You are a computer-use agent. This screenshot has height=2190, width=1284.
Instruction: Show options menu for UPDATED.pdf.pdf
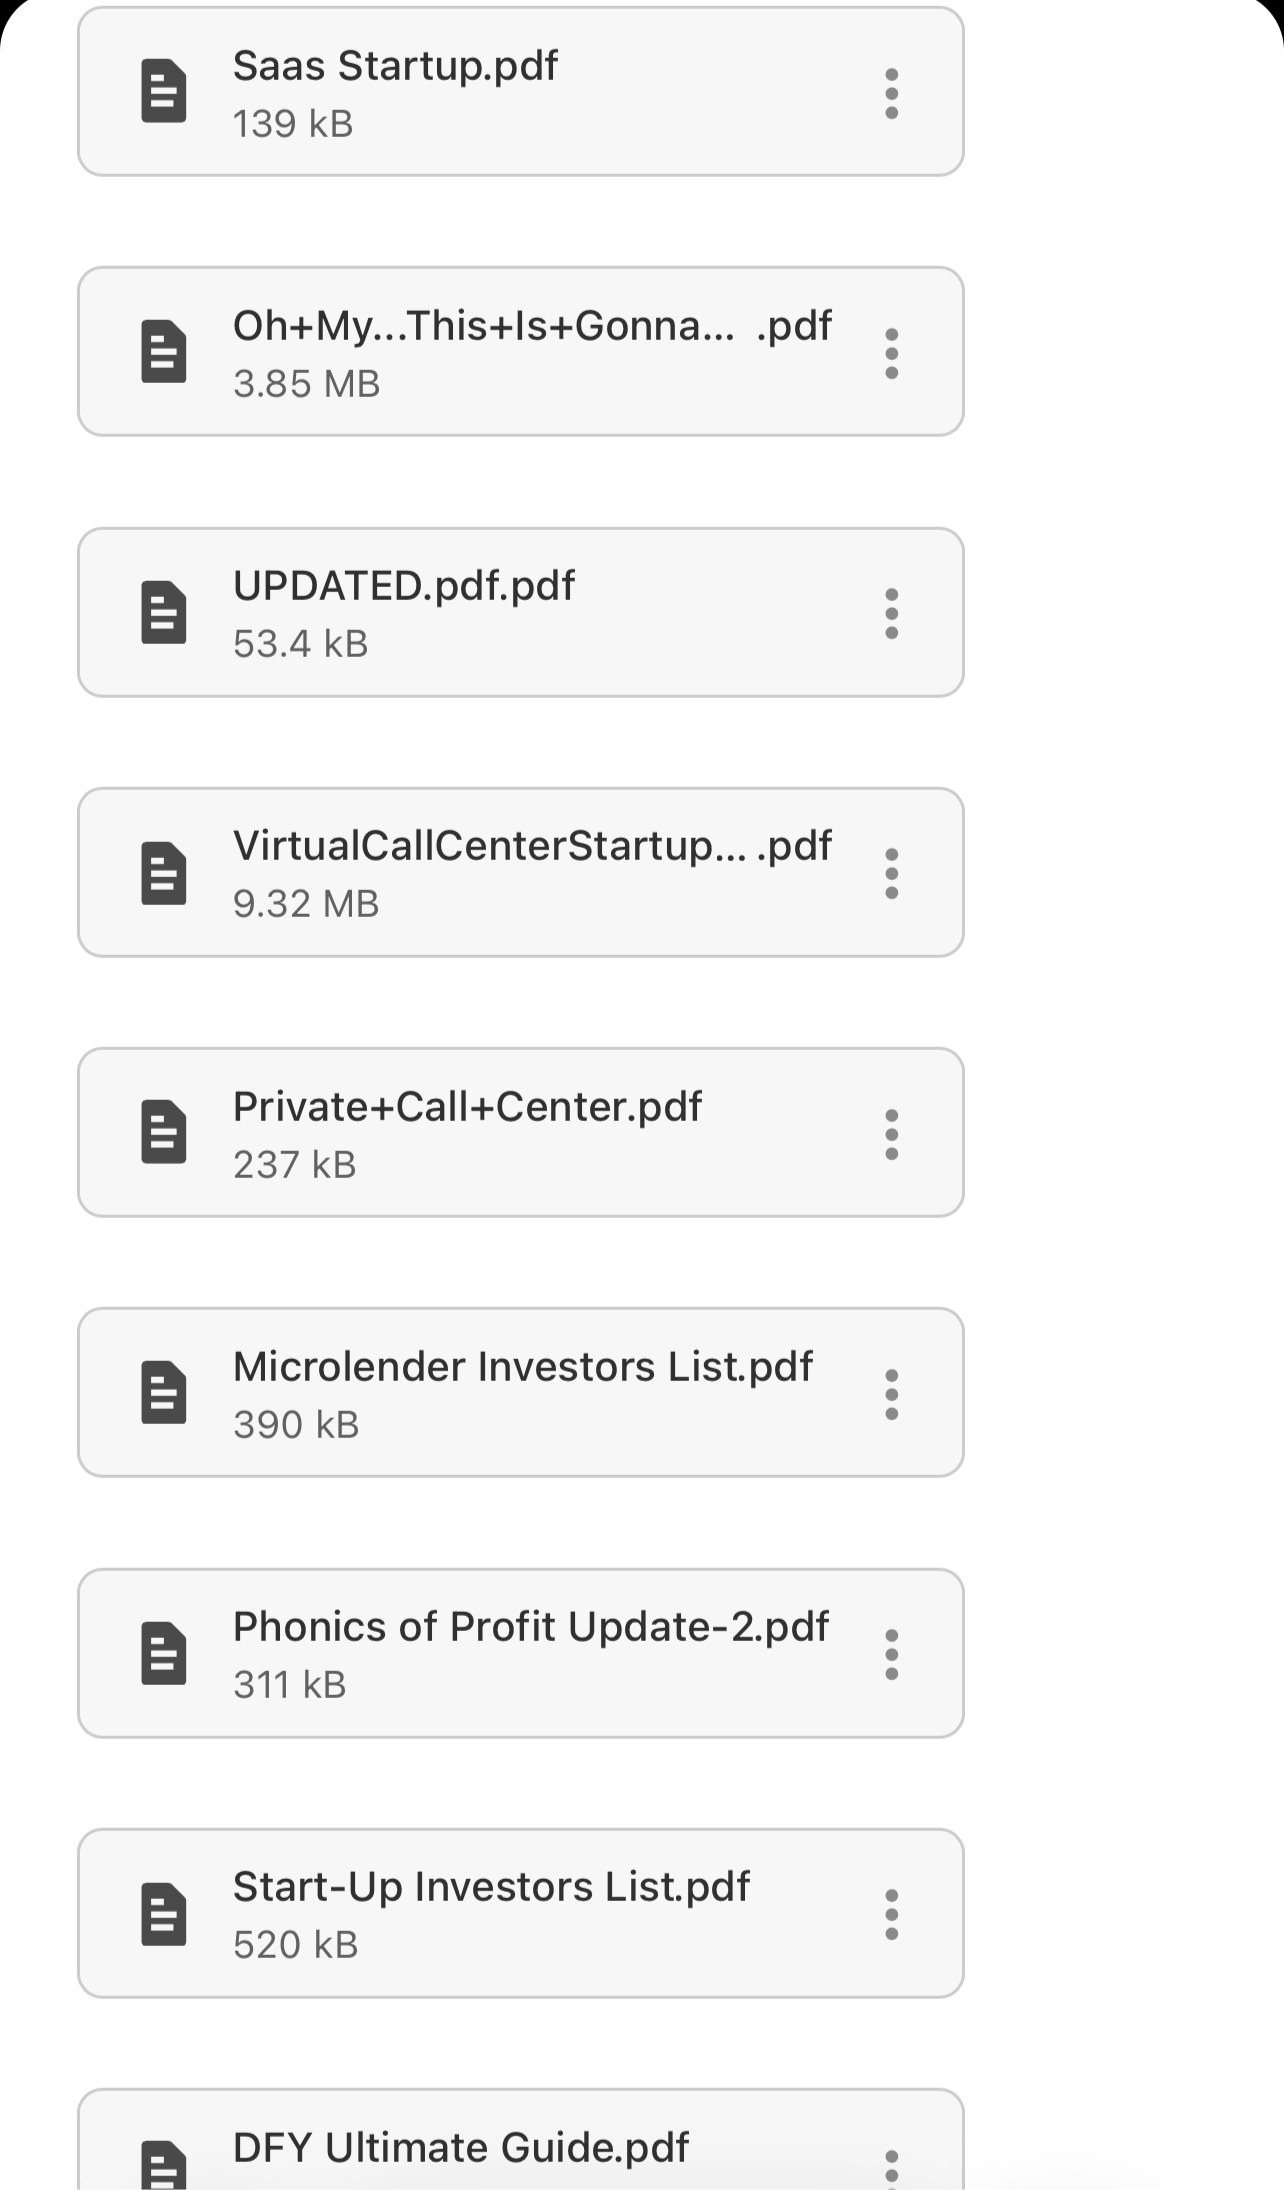(891, 613)
